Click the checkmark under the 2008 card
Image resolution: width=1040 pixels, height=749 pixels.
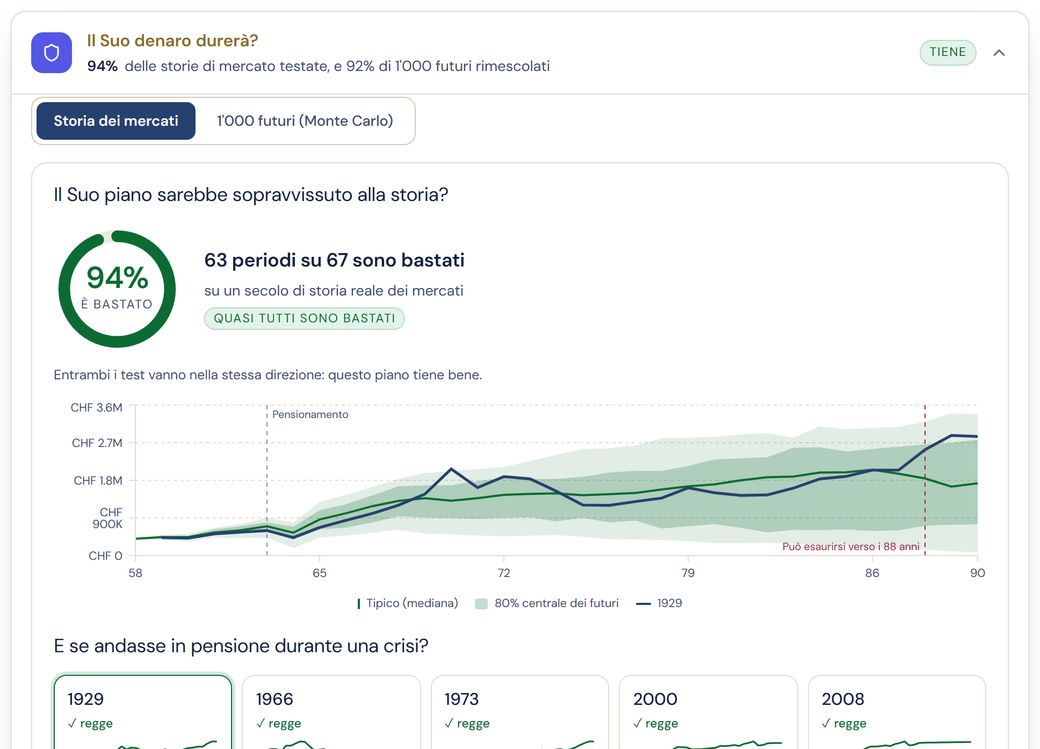pyautogui.click(x=826, y=724)
